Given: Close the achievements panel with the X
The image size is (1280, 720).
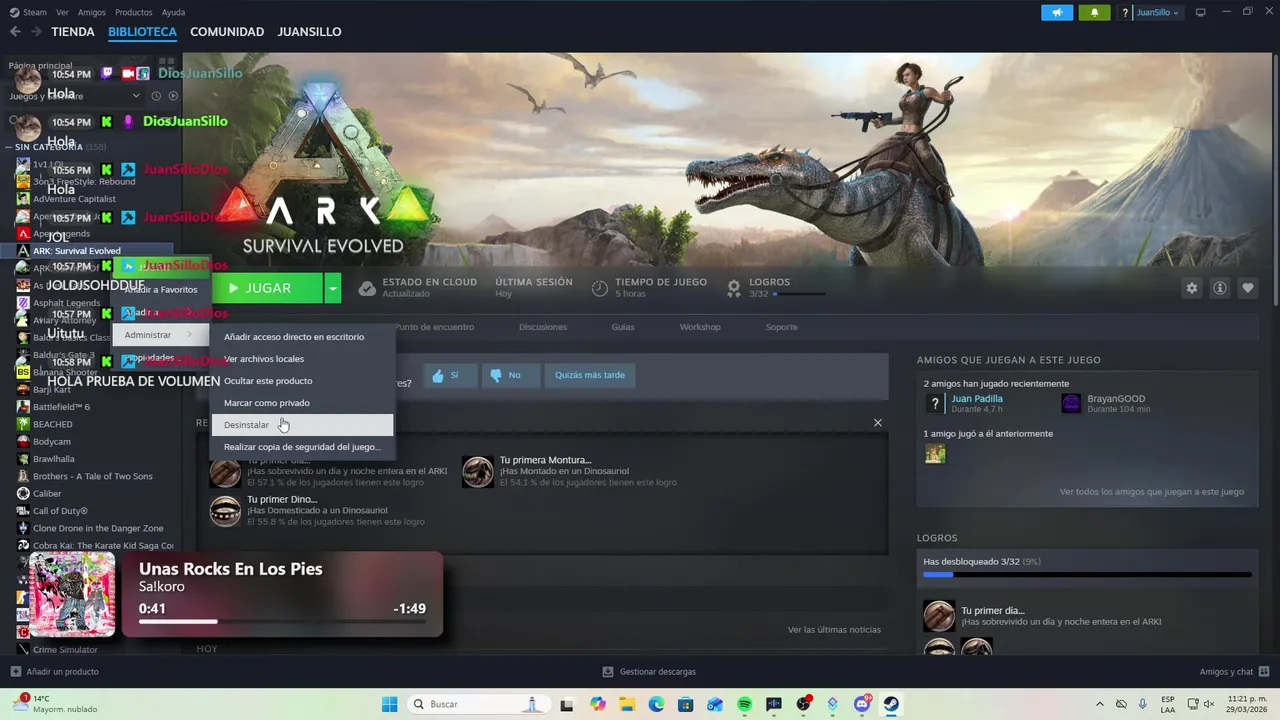Looking at the screenshot, I should click(x=878, y=423).
